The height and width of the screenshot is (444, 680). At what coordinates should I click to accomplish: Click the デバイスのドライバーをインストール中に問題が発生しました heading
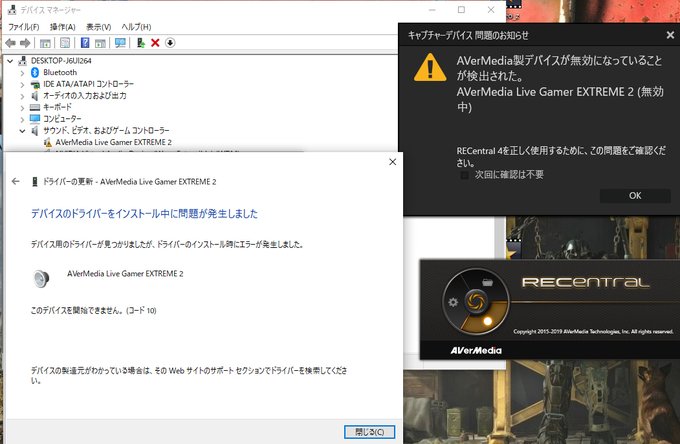click(144, 214)
